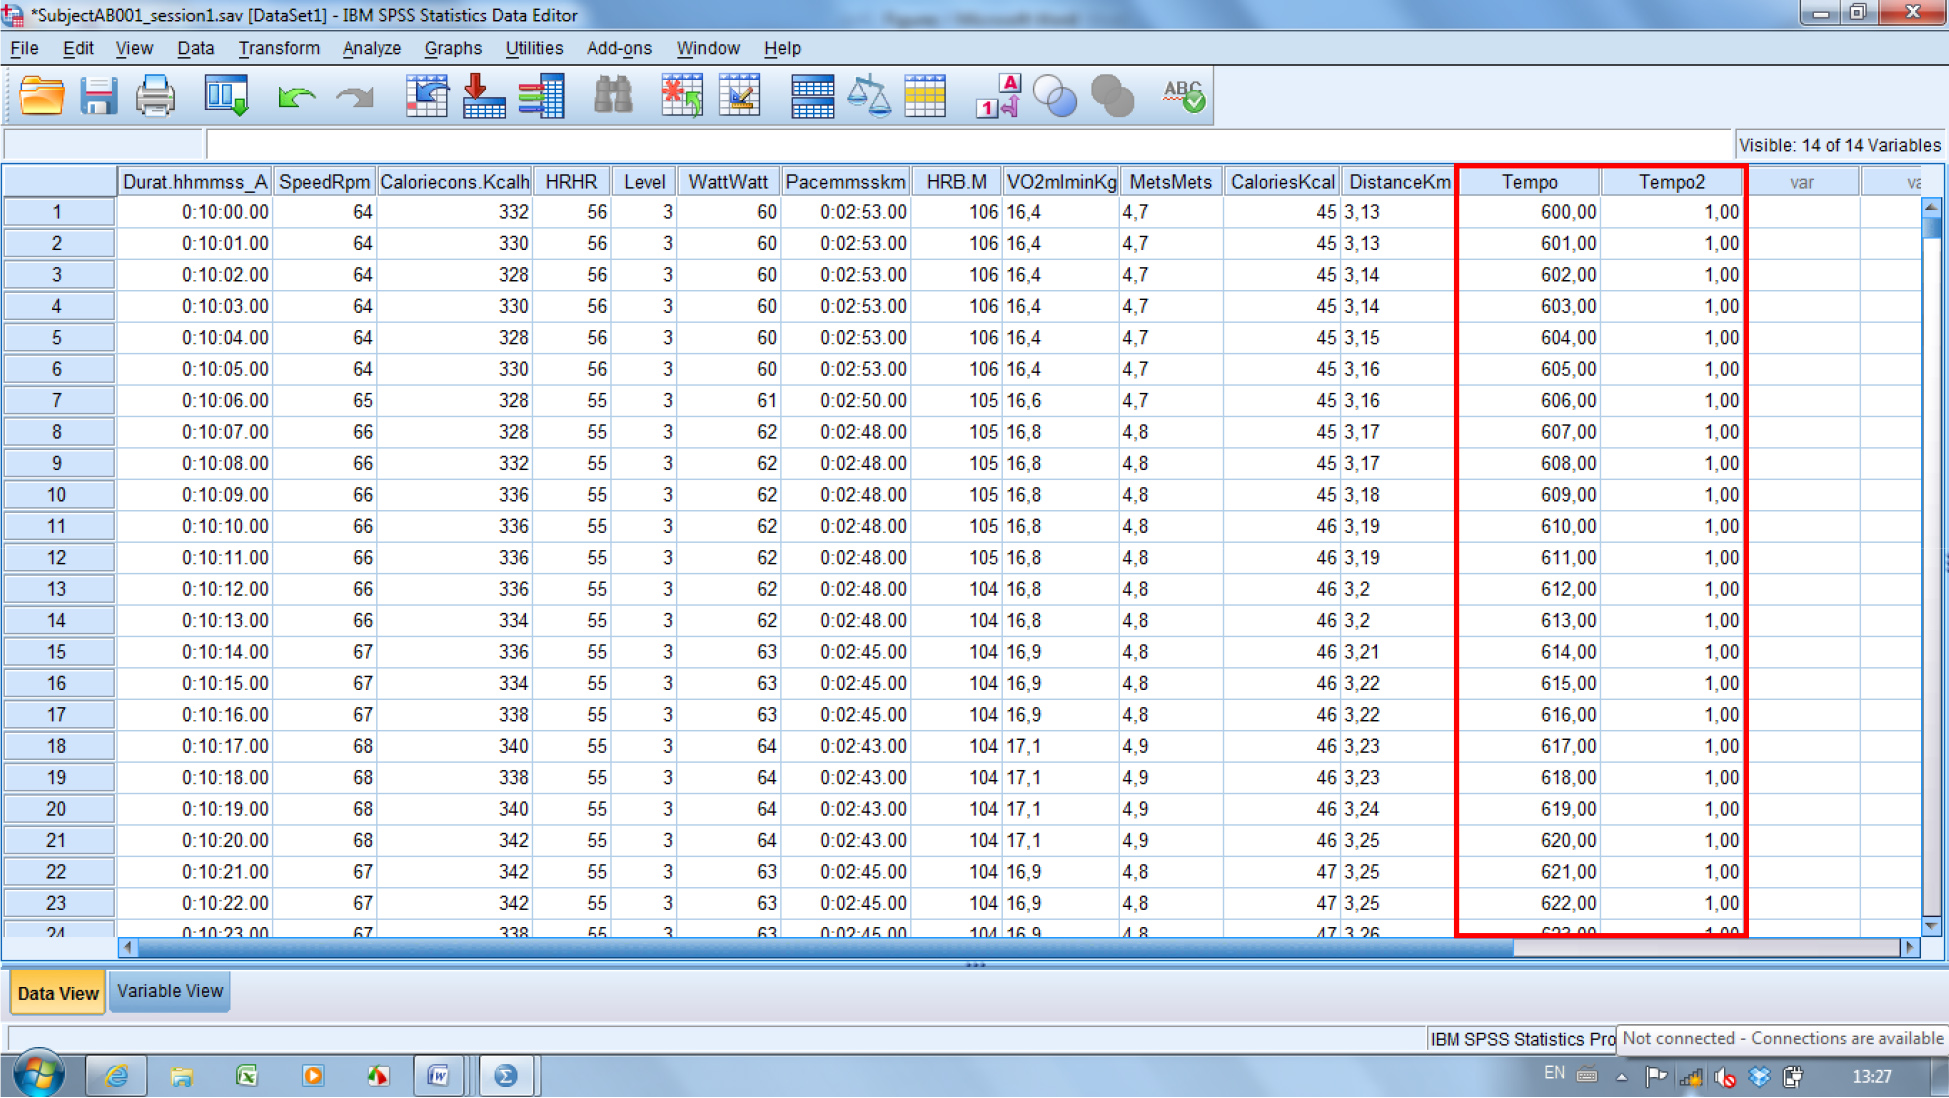Run Spell Check ABC icon
Image resolution: width=1949 pixels, height=1098 pixels.
coord(1184,96)
